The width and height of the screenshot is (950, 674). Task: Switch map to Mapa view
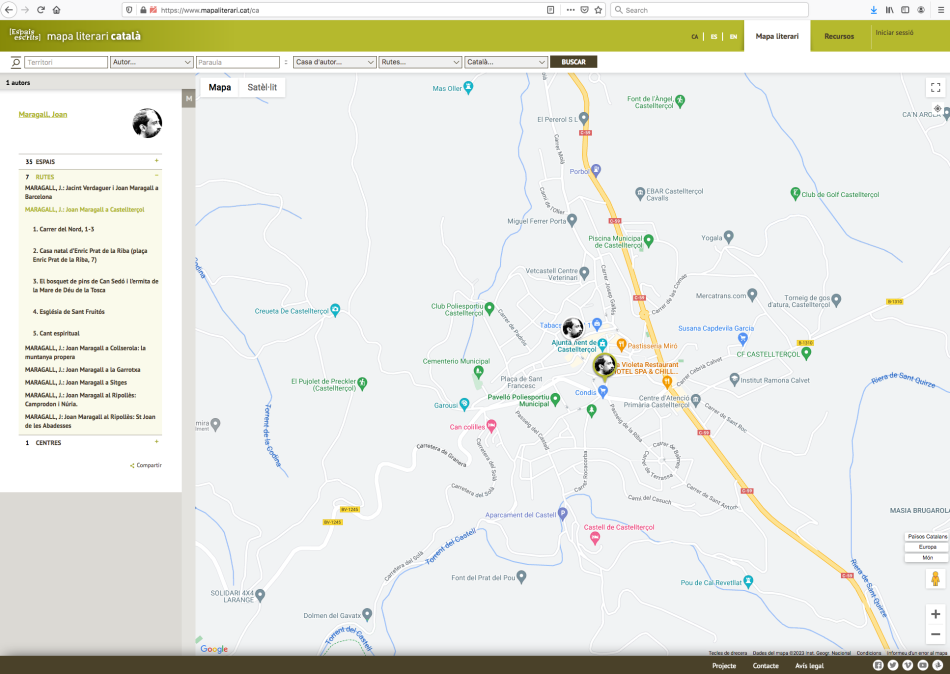tap(219, 87)
